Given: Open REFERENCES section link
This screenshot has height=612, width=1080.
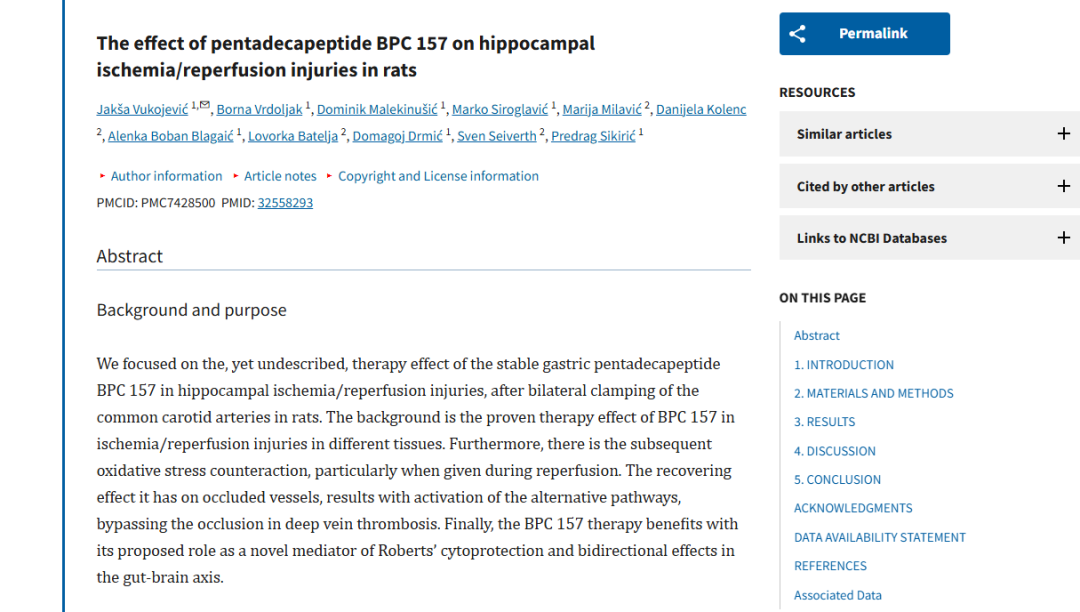Looking at the screenshot, I should 830,566.
